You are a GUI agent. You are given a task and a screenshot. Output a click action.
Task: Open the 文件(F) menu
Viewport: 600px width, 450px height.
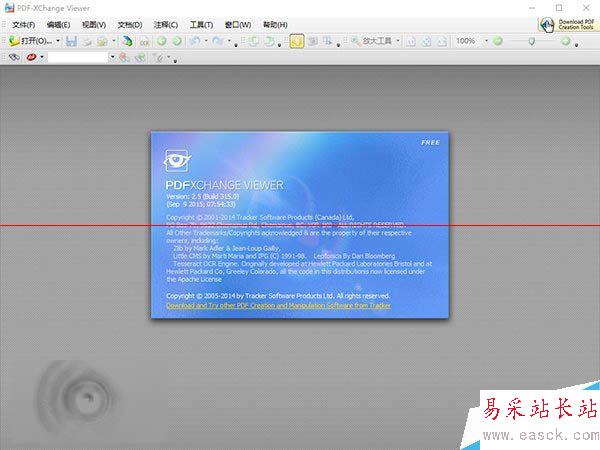point(23,25)
